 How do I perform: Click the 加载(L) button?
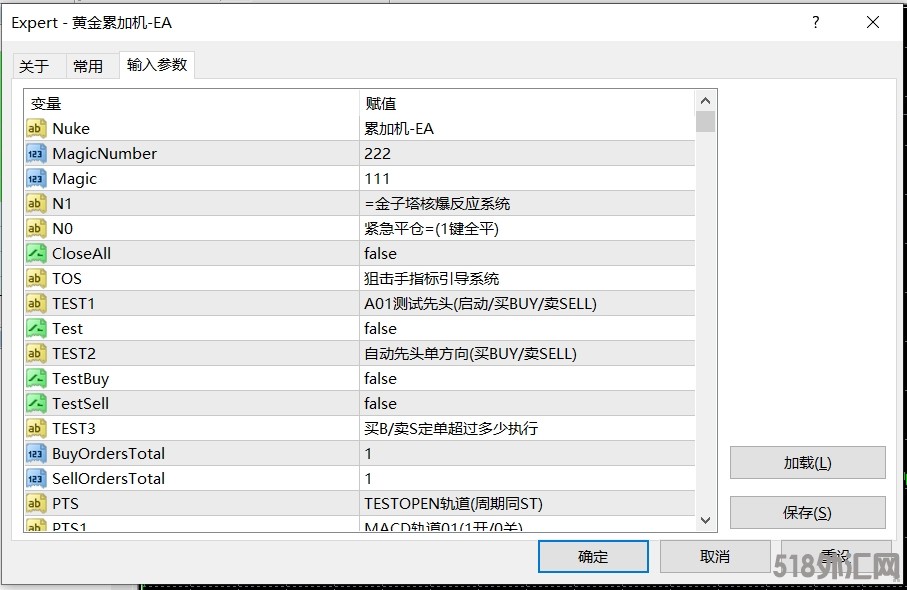(807, 463)
